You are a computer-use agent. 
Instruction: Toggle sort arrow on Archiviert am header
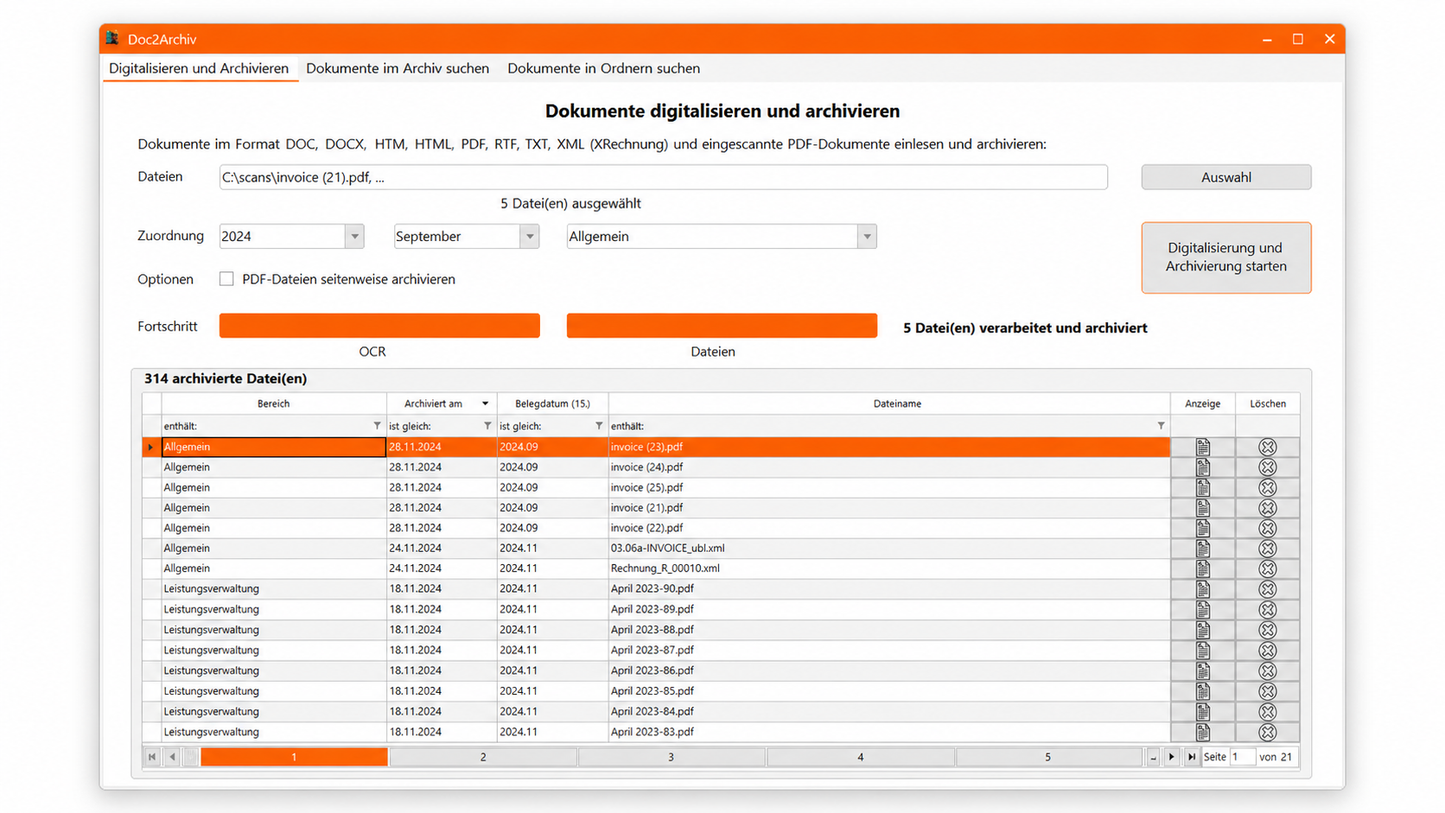click(485, 404)
